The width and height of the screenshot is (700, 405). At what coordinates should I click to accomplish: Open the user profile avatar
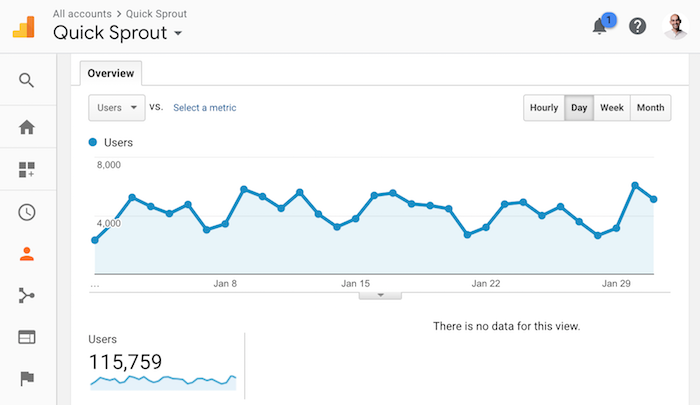(675, 26)
